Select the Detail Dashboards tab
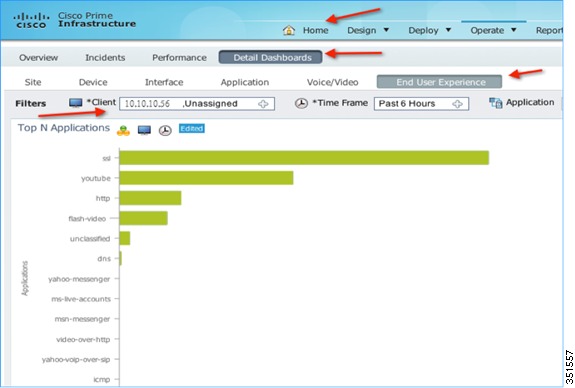 (x=271, y=57)
